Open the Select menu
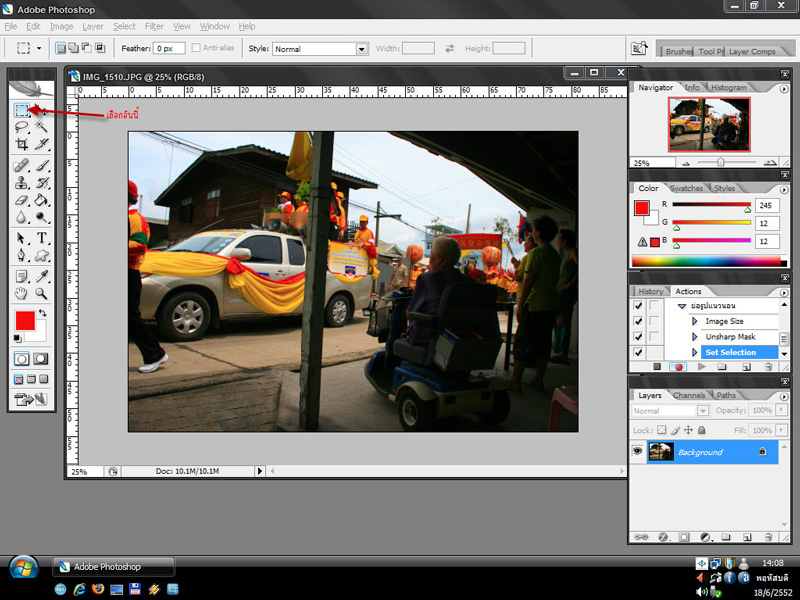 click(124, 27)
